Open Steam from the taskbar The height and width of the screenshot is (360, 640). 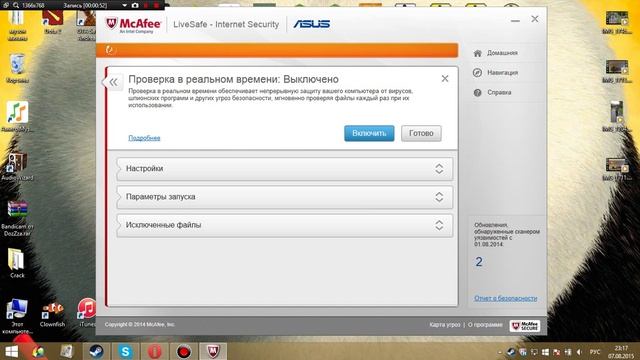point(96,351)
